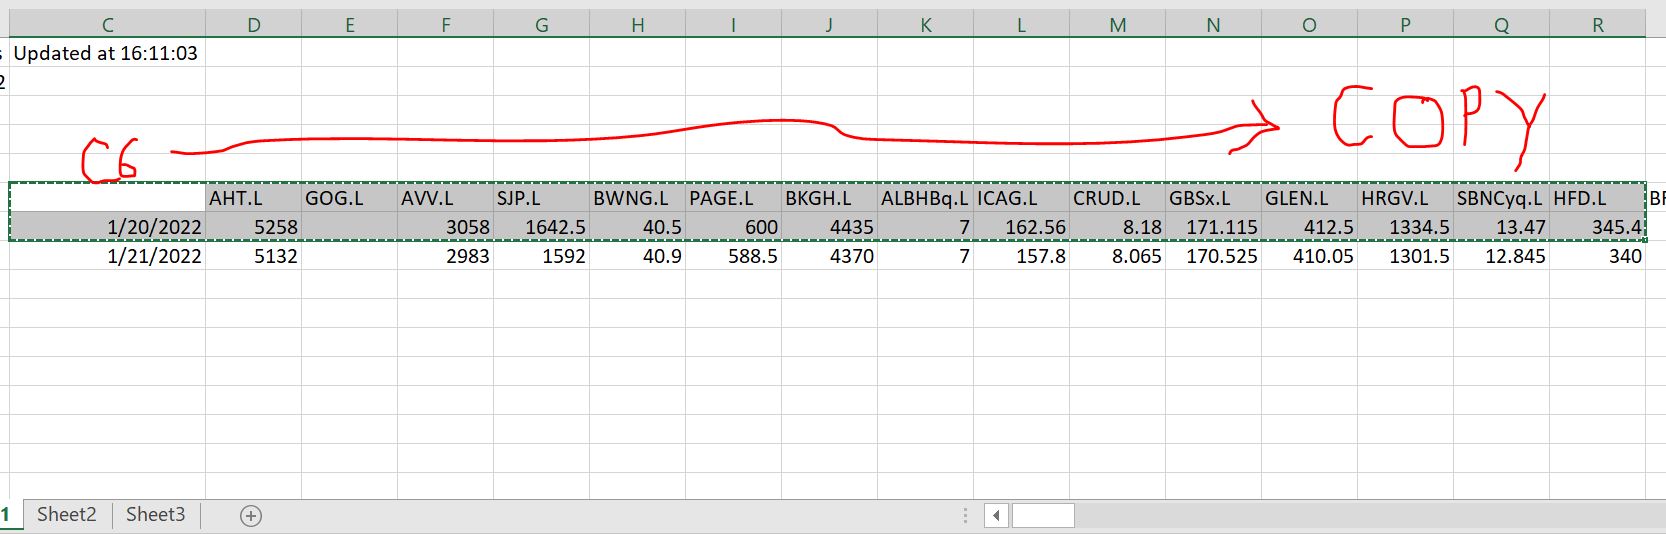This screenshot has width=1666, height=534.
Task: Select the GOG.L ticker cell
Action: pyautogui.click(x=349, y=198)
